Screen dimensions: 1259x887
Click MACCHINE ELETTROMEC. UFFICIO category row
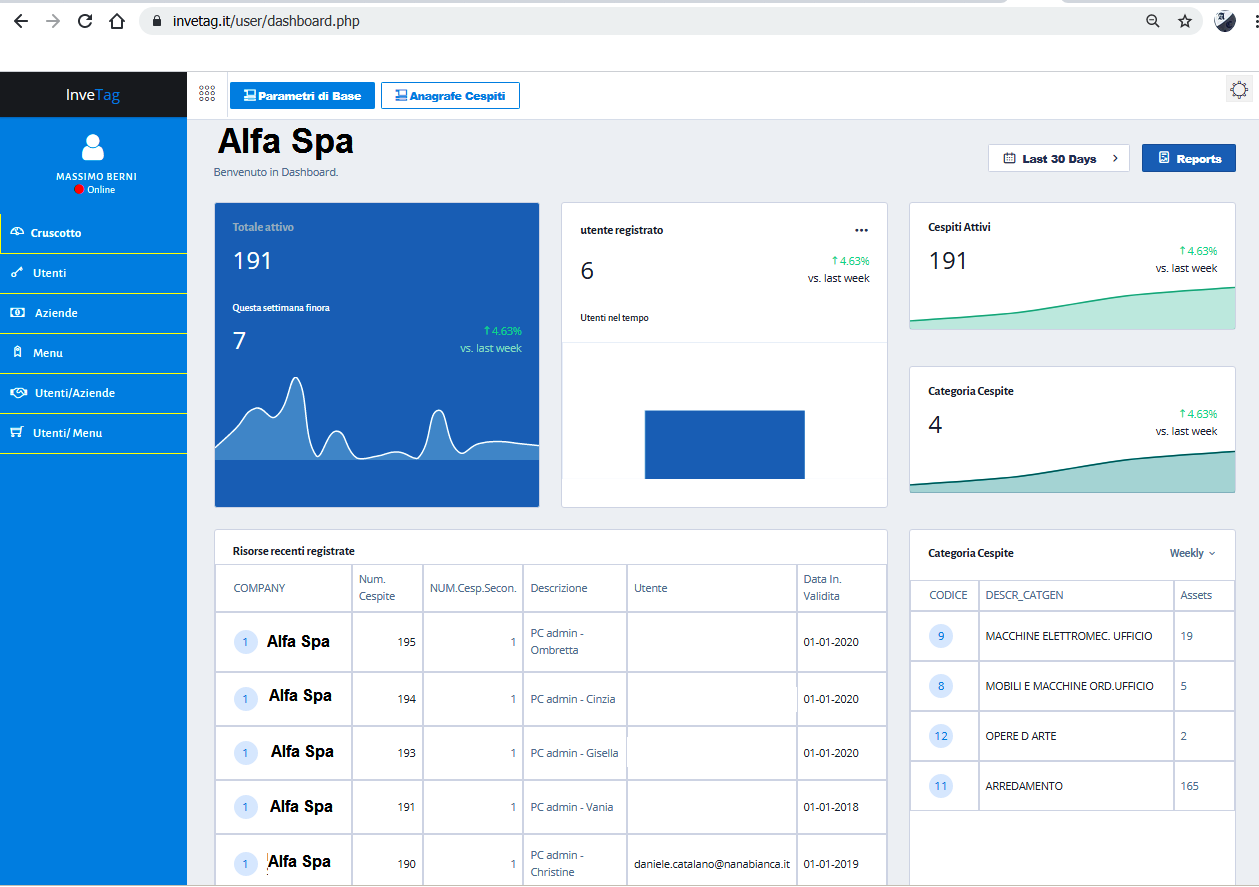(x=1072, y=636)
